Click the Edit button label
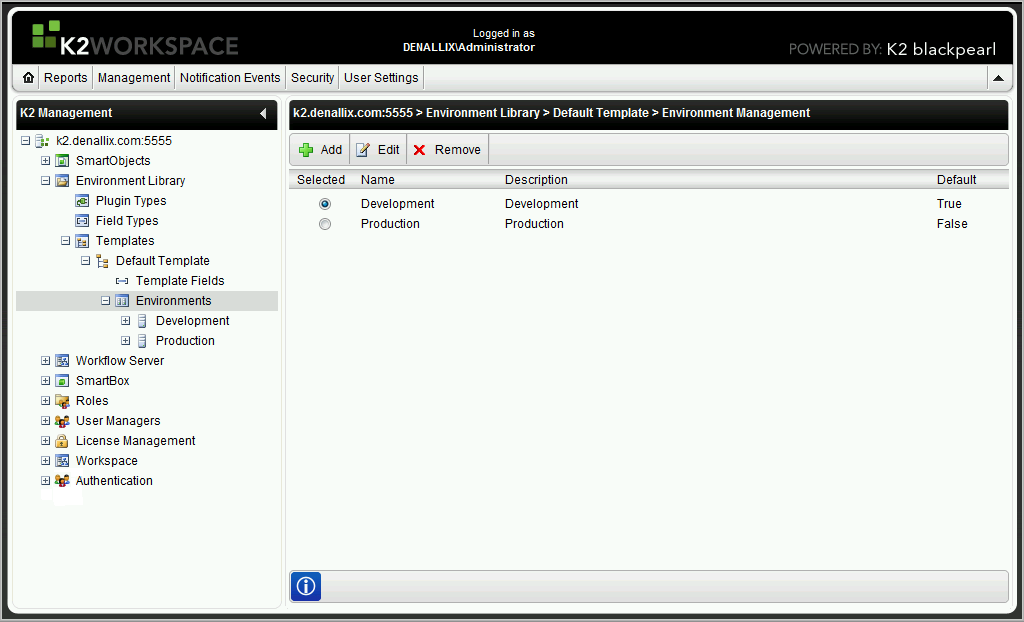Viewport: 1024px width, 622px height. click(389, 150)
